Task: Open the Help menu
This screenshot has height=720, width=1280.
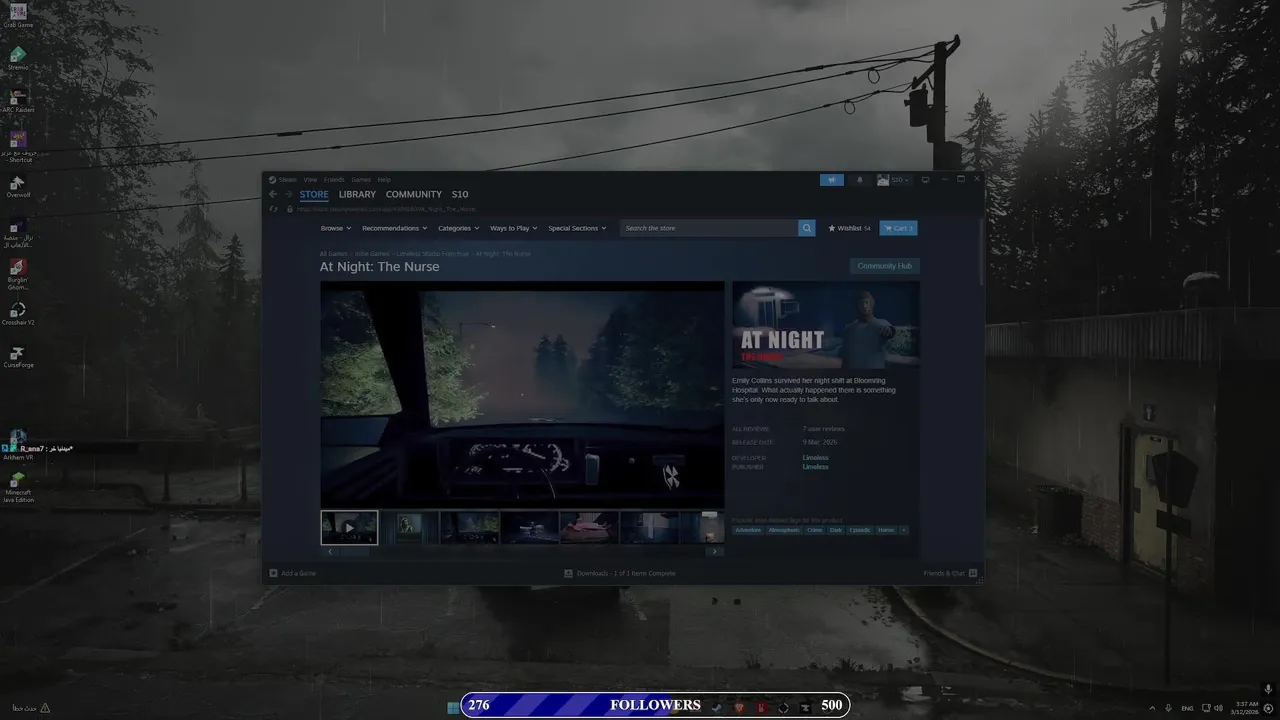Action: (384, 180)
